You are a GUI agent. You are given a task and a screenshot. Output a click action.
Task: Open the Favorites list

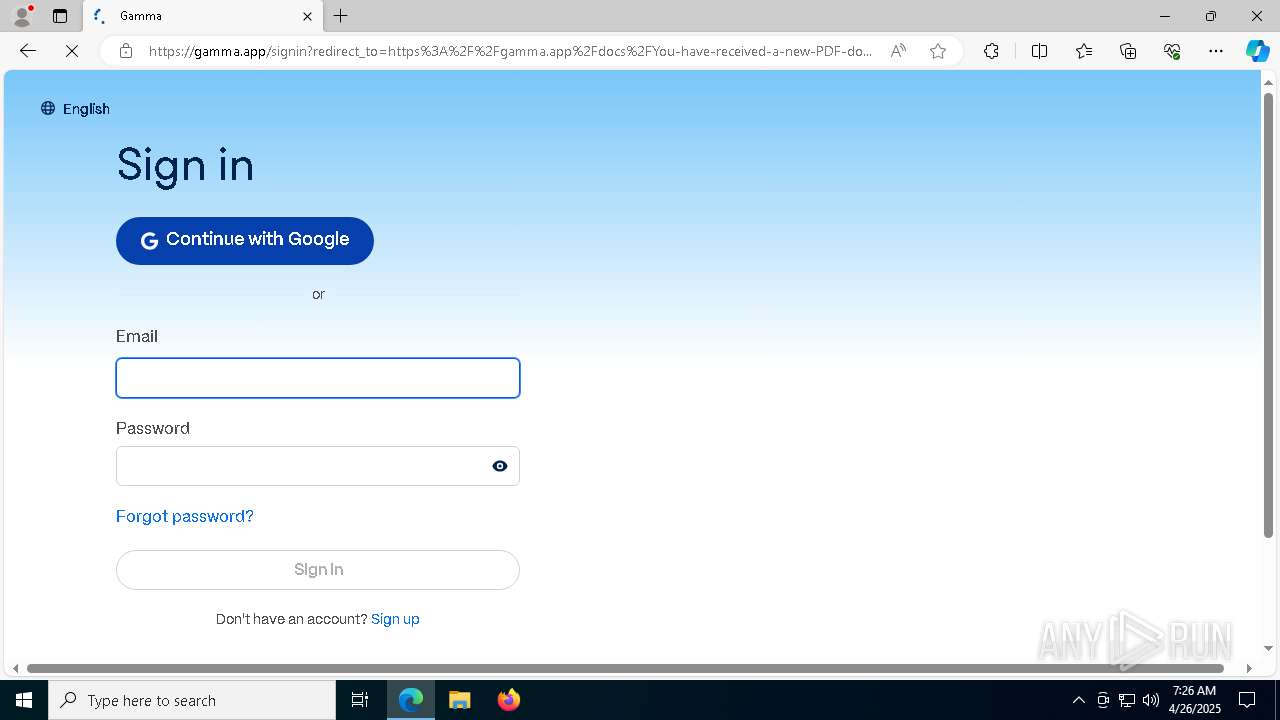(x=1084, y=51)
